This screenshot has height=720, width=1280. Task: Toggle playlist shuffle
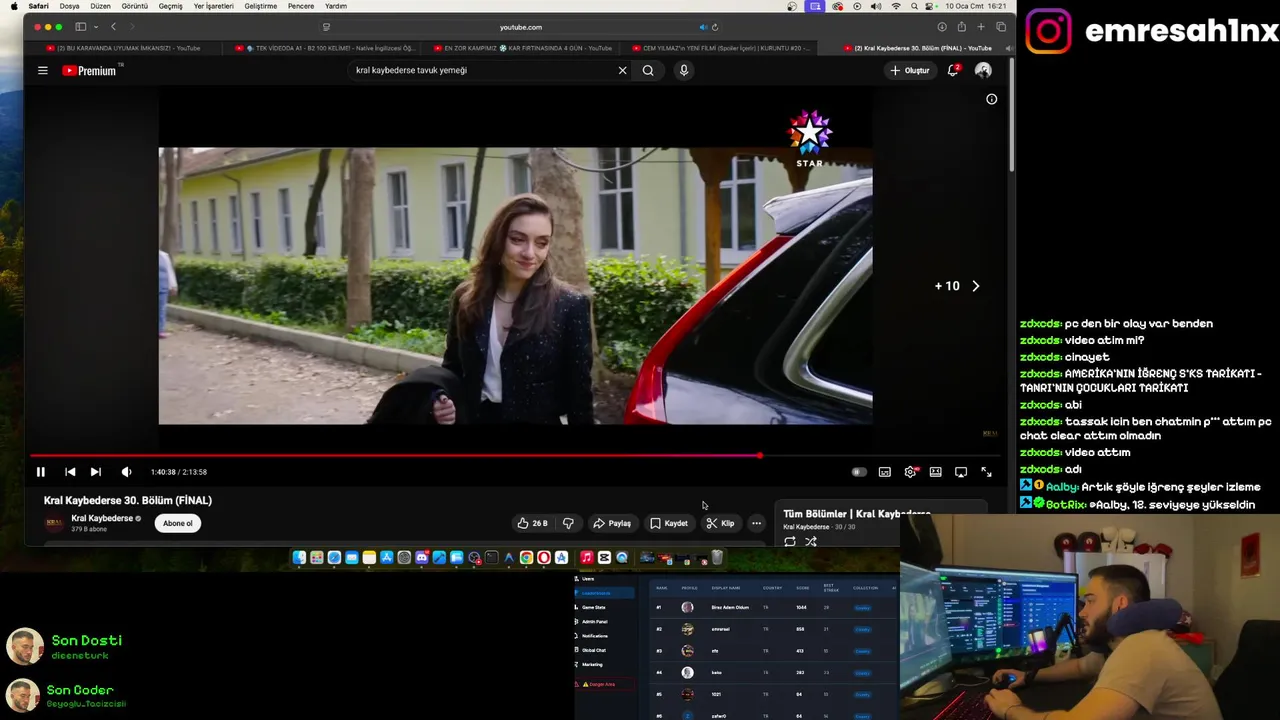point(811,542)
